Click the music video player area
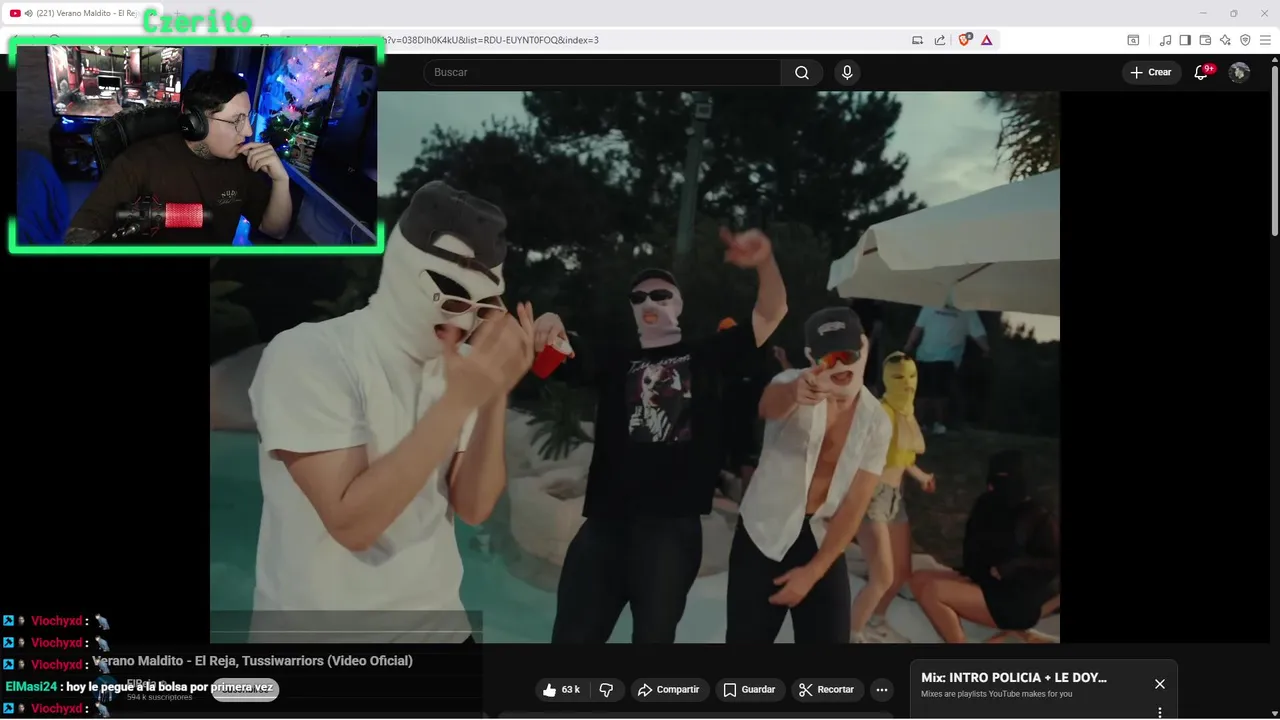1280x720 pixels. pyautogui.click(x=634, y=366)
